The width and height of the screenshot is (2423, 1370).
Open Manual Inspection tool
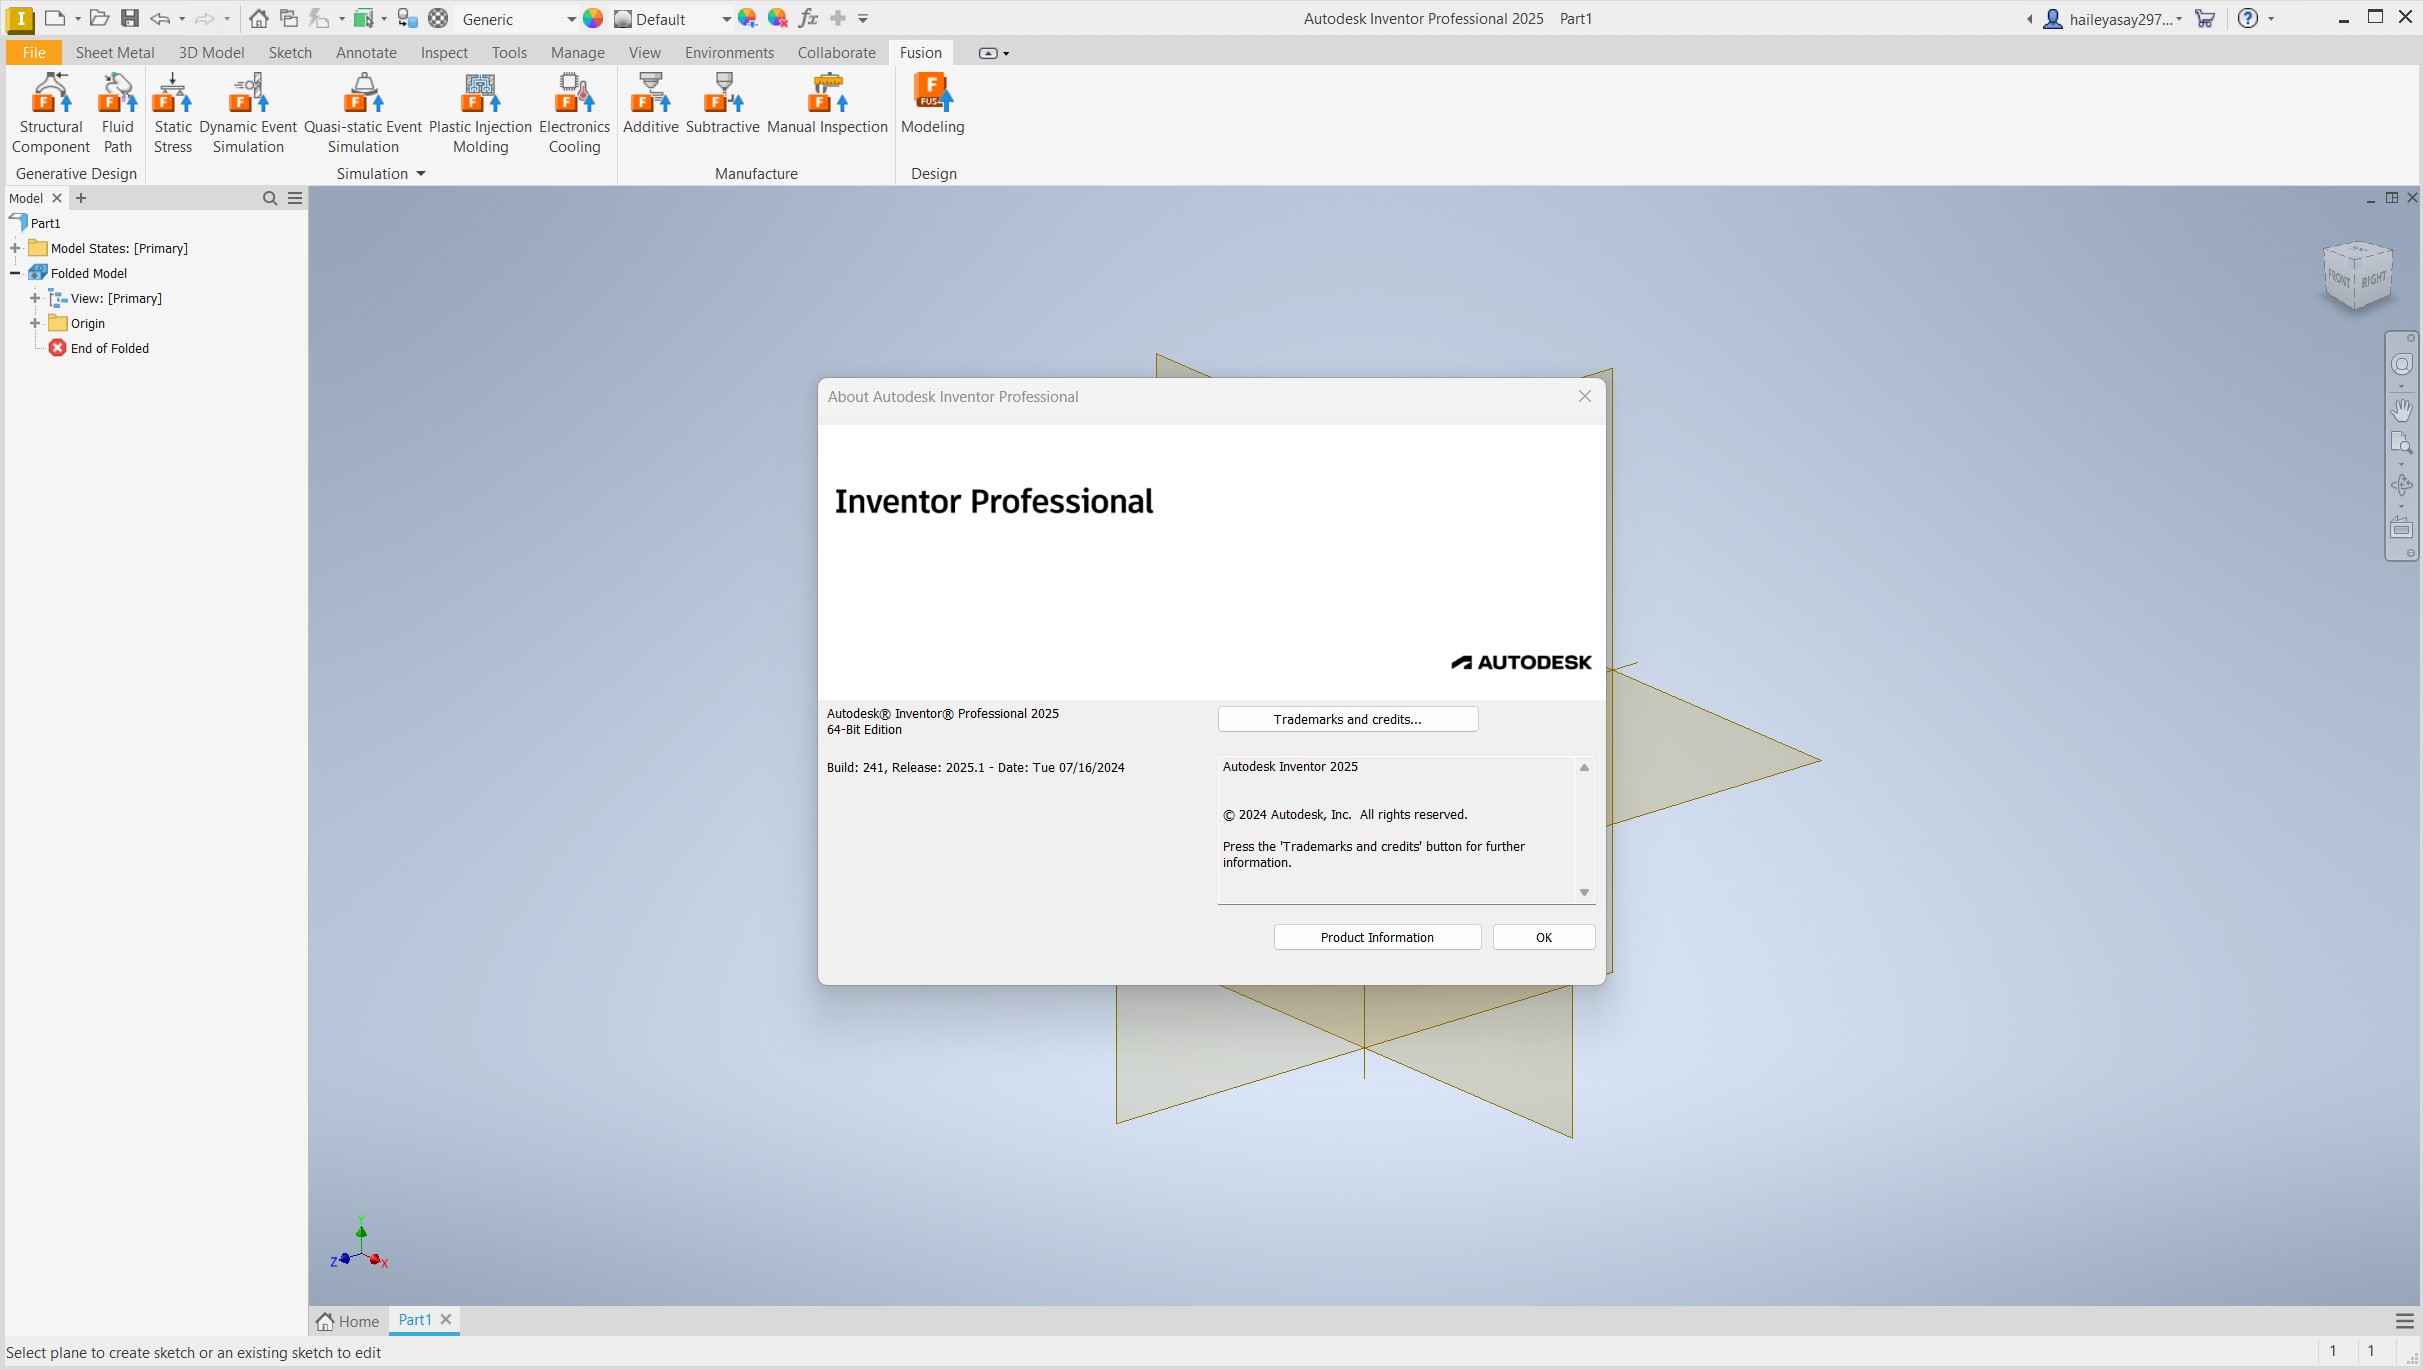[827, 103]
